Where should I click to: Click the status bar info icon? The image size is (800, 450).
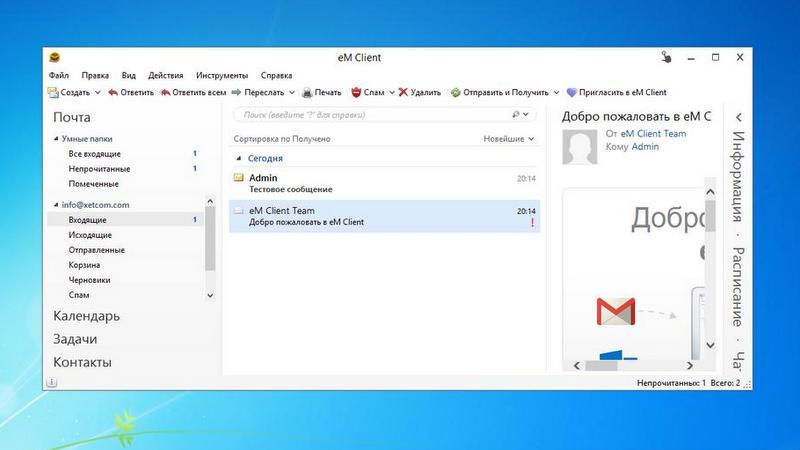coord(52,382)
